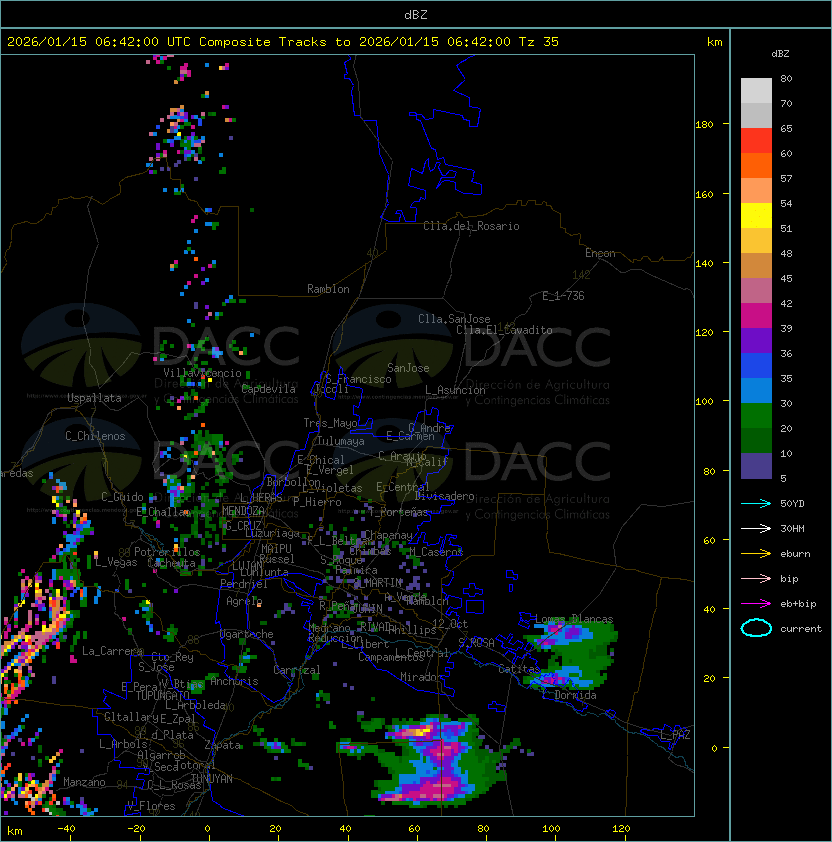Click the MENDOZA label on the map

pos(243,511)
